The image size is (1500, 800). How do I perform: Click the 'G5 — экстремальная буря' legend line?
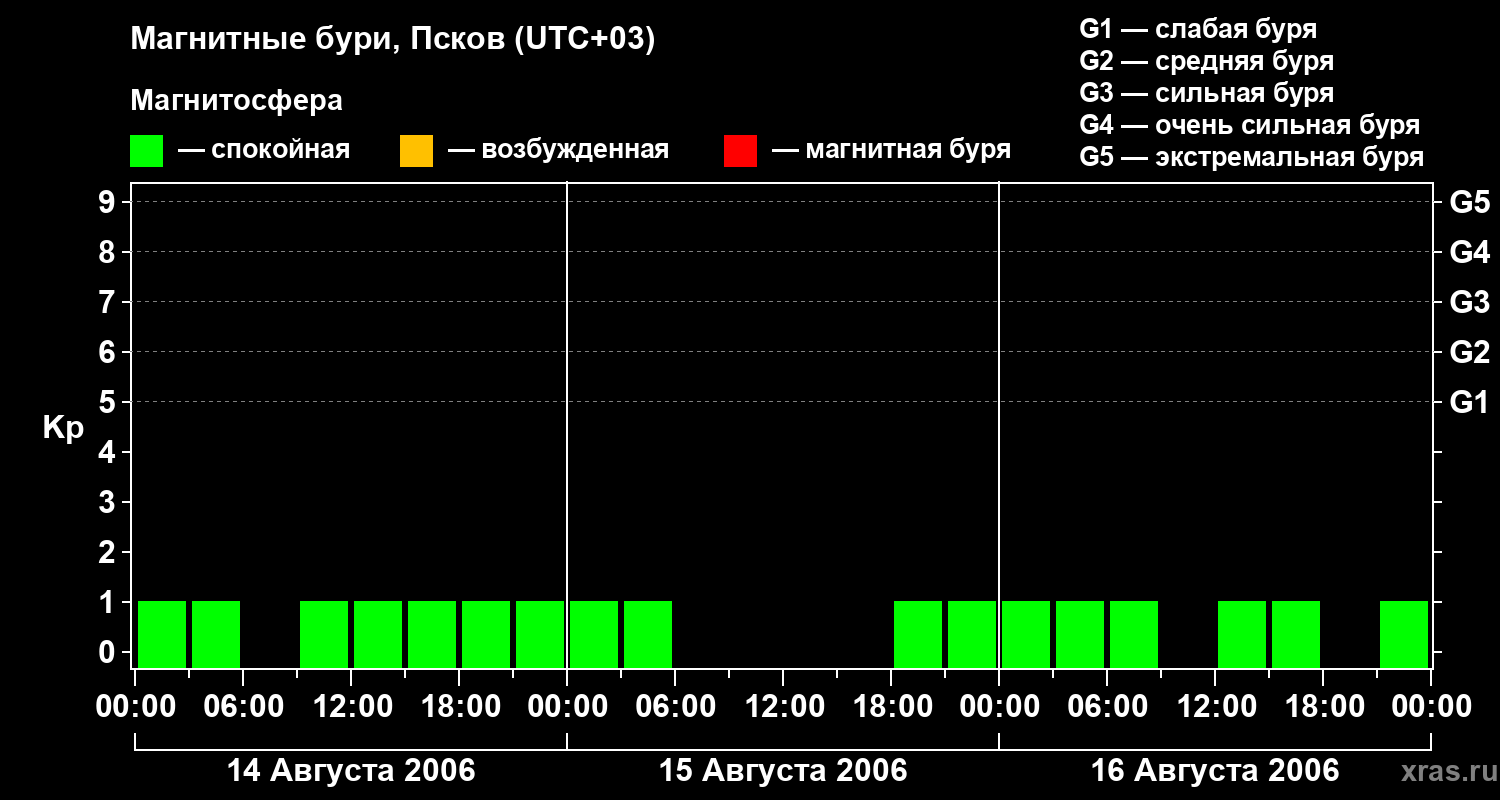[x=1251, y=157]
